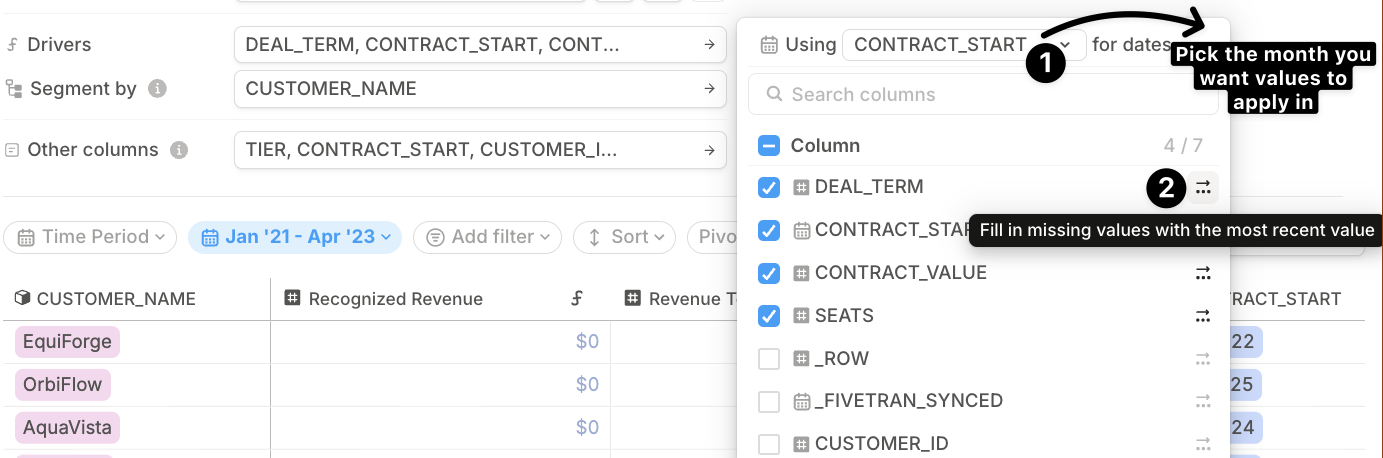The width and height of the screenshot is (1383, 458).
Task: Click fill-forward icon next to SEATS
Action: coord(1203,316)
